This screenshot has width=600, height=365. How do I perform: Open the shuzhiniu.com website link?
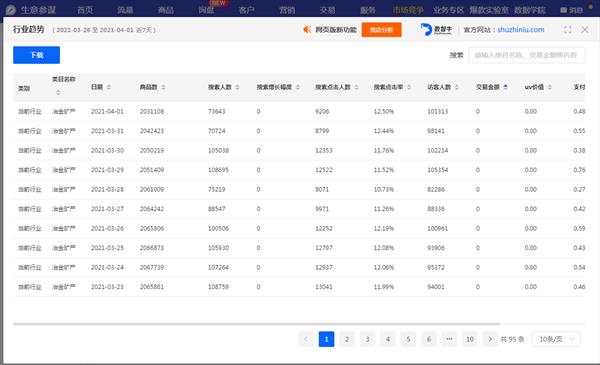[x=521, y=29]
